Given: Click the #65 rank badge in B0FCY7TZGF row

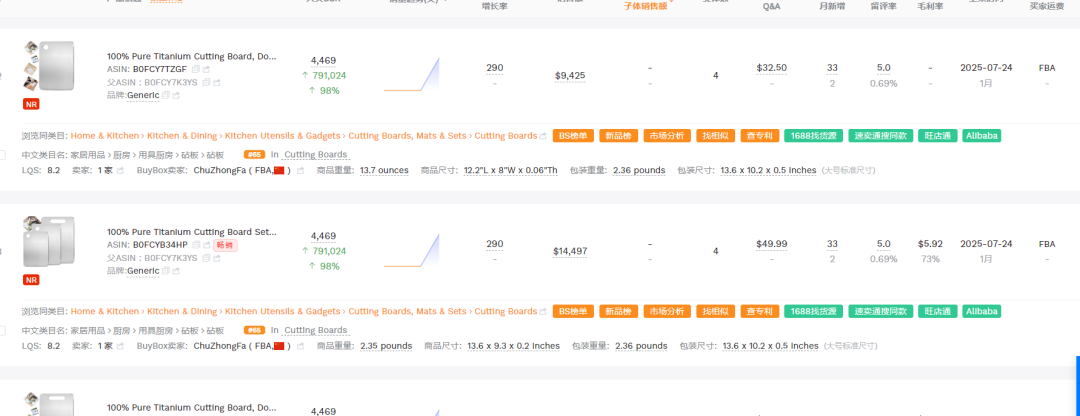Looking at the screenshot, I should click(255, 155).
